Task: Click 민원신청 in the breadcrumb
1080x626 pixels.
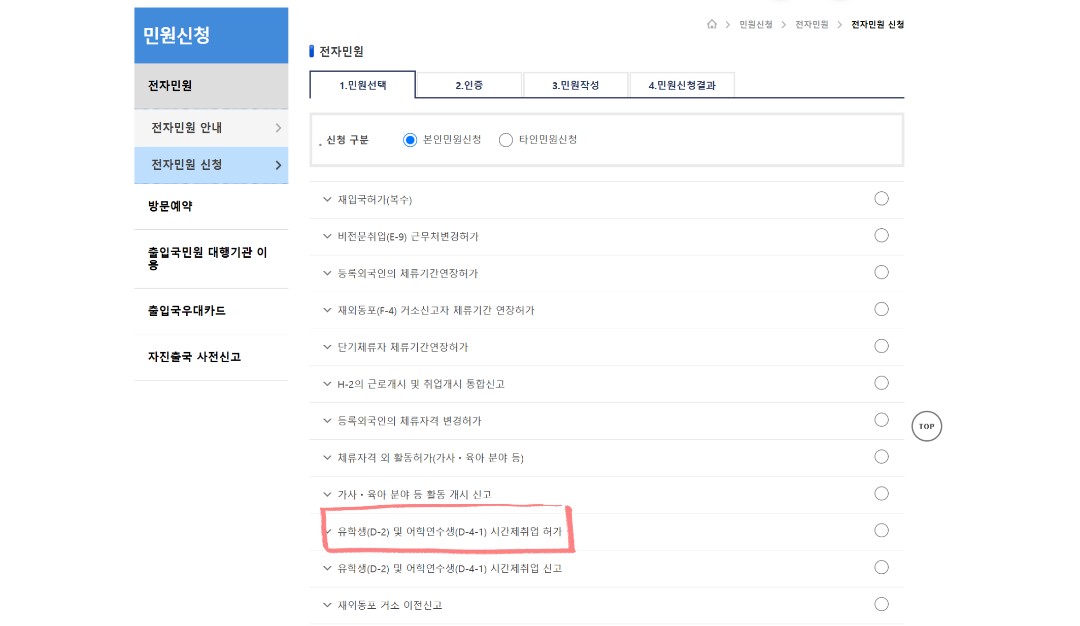Action: 756,24
